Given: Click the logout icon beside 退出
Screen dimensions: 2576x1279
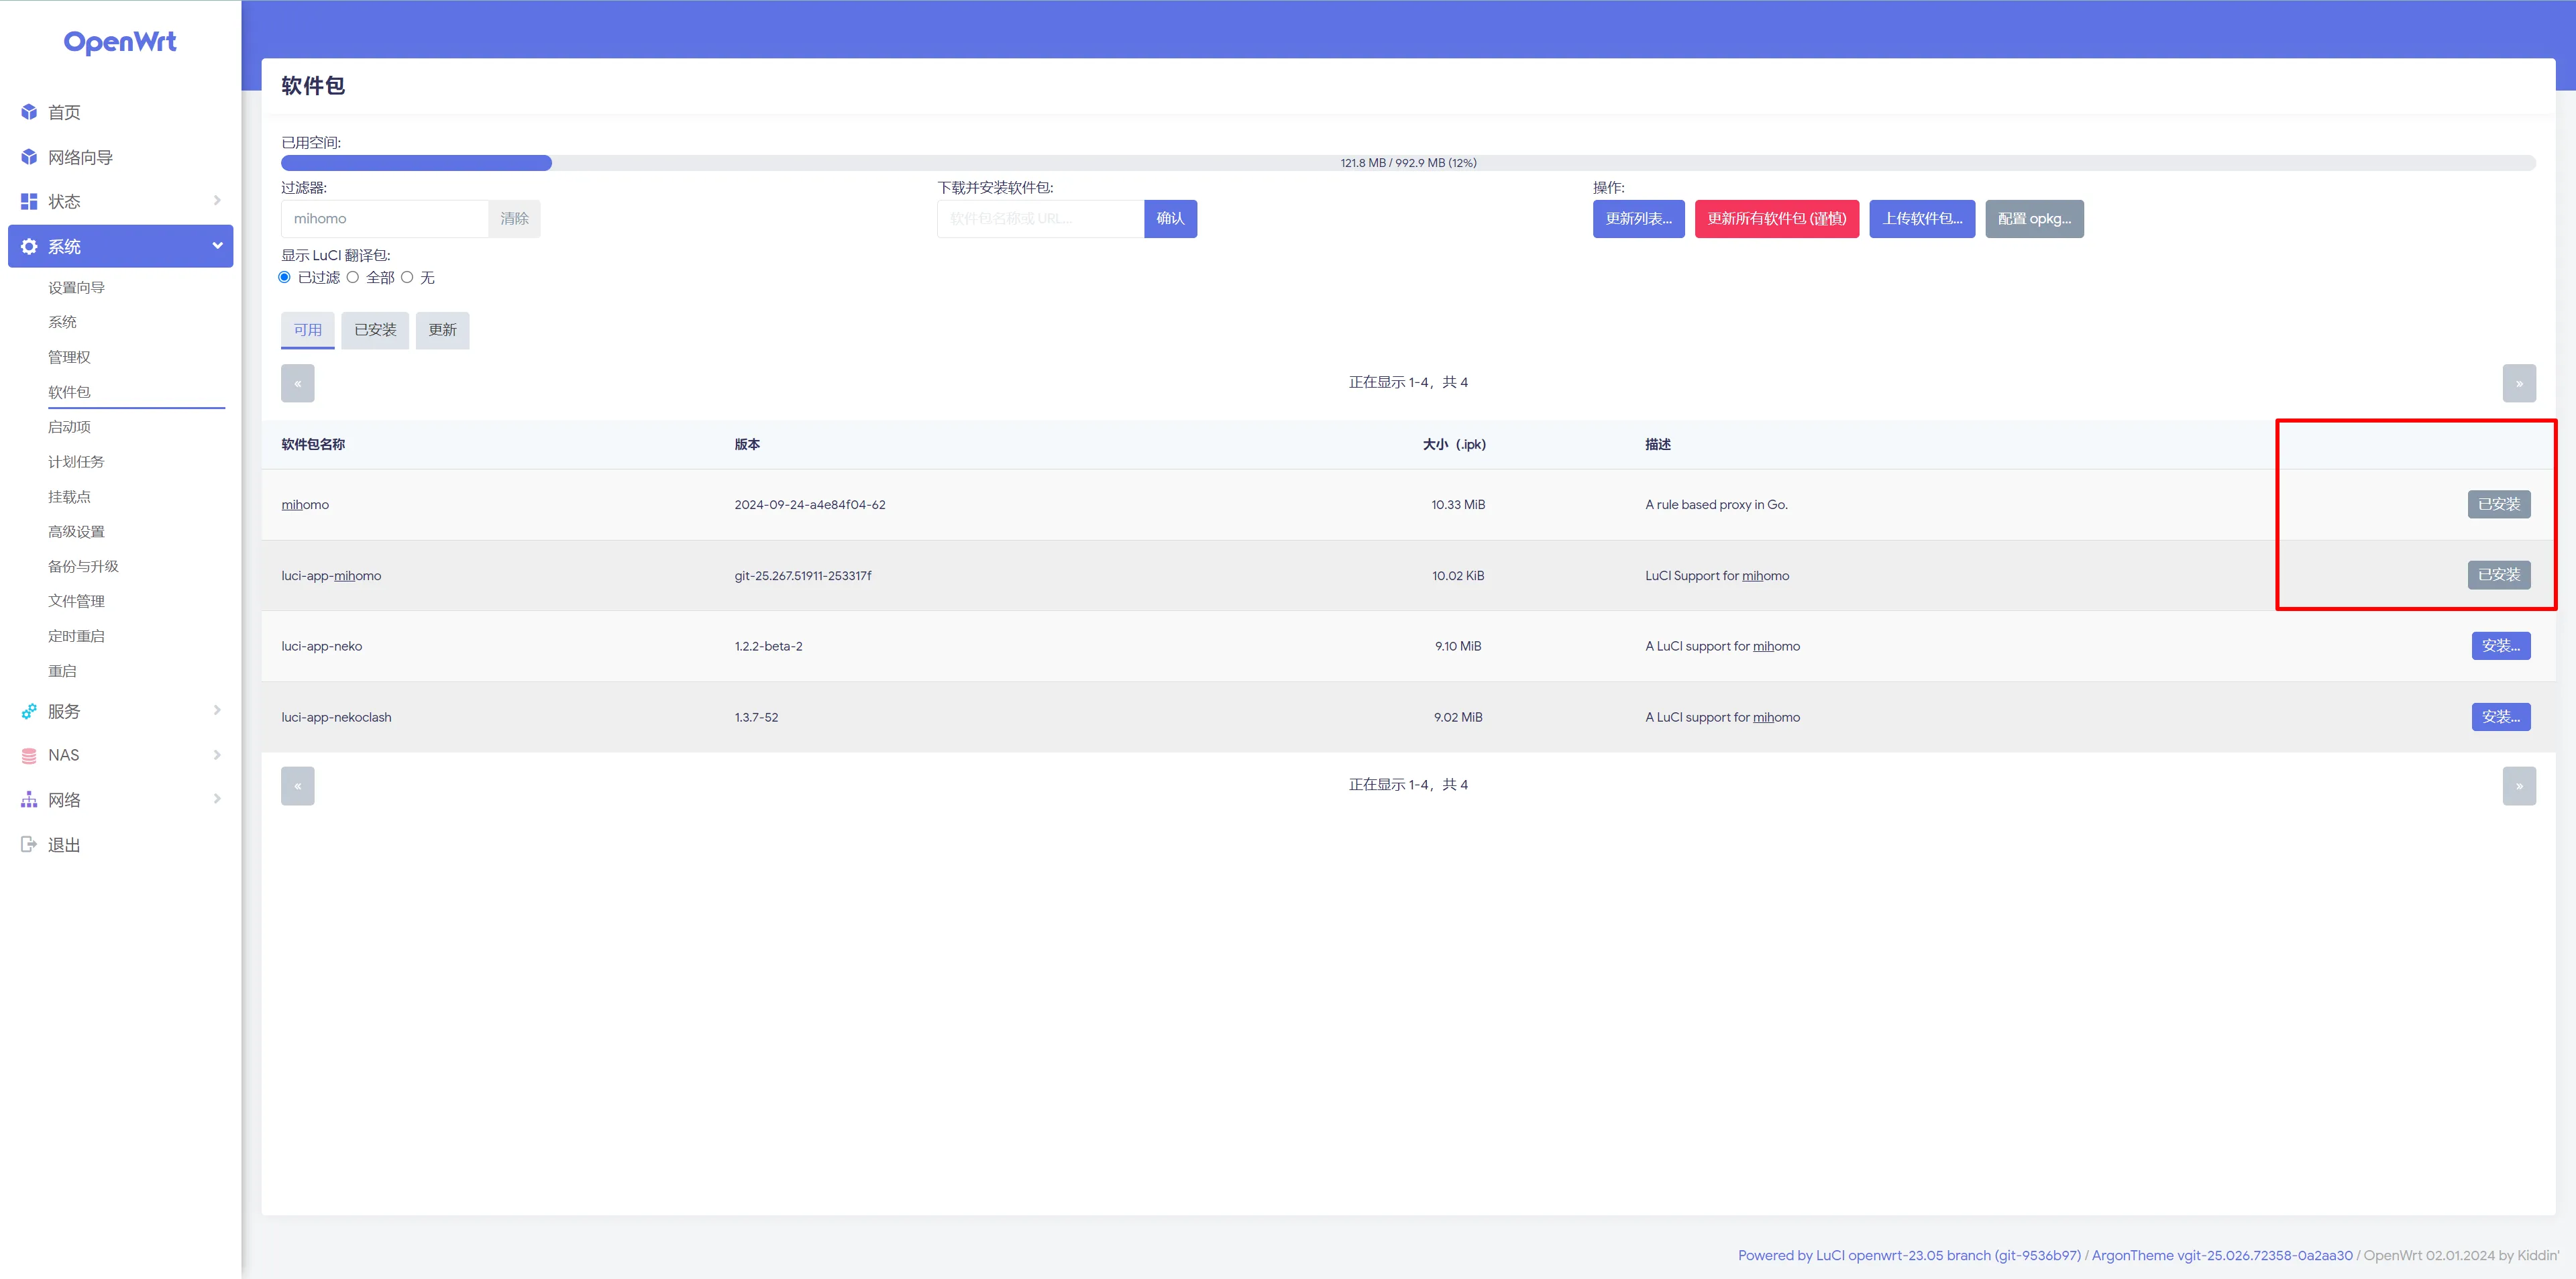Looking at the screenshot, I should tap(29, 844).
